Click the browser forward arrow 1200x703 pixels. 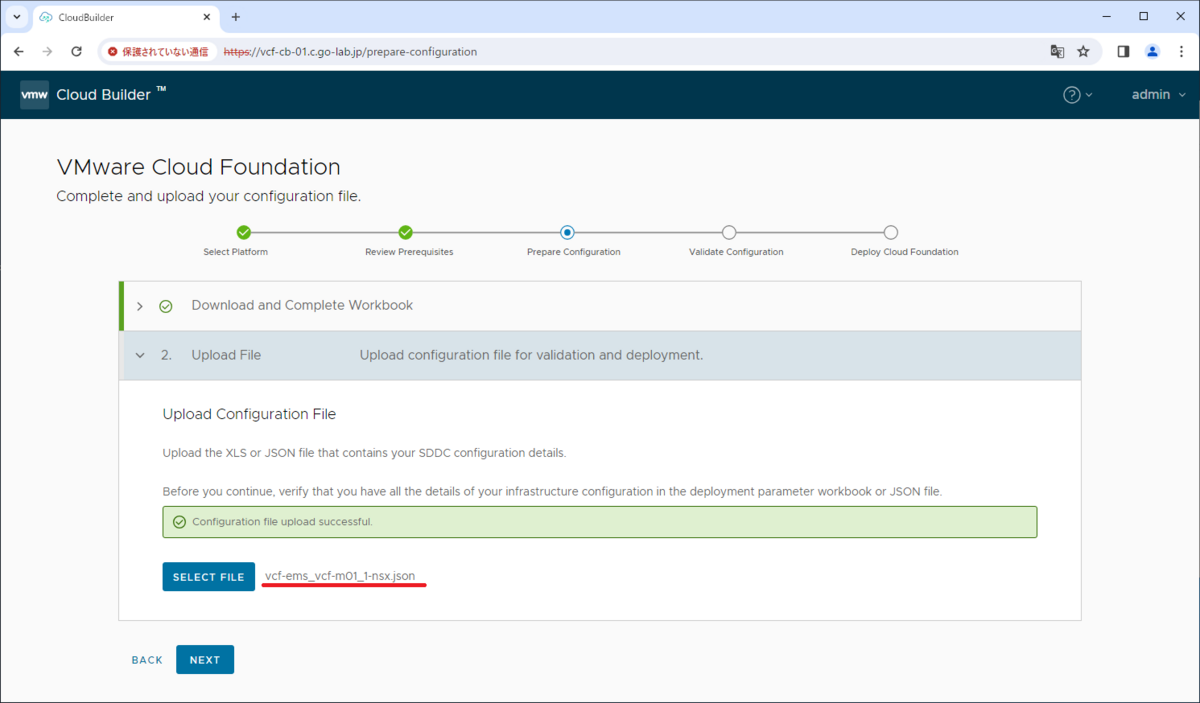click(47, 51)
